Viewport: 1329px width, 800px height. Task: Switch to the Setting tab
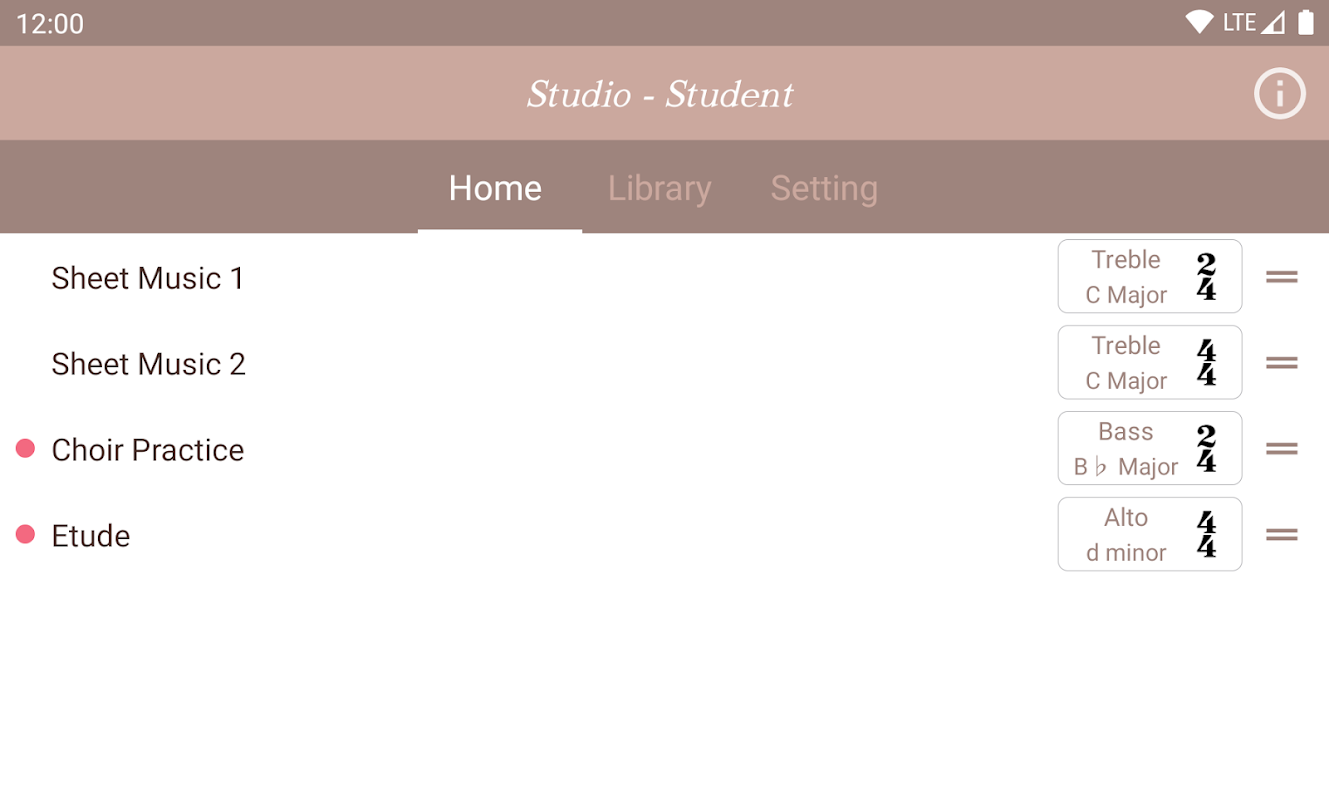(824, 188)
